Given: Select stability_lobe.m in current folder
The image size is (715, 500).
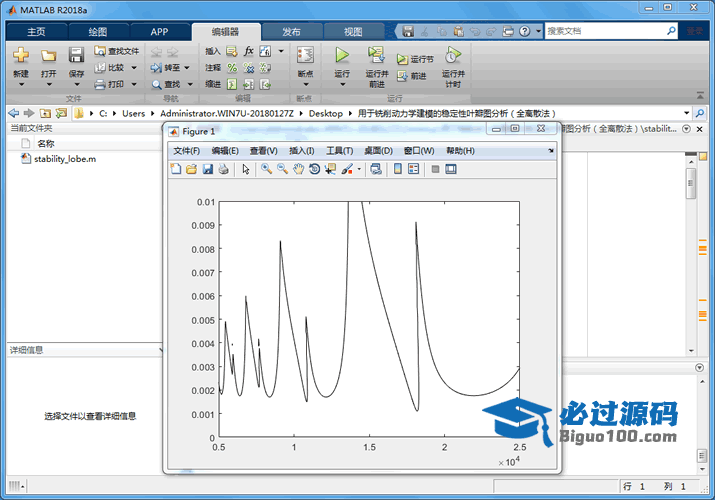Looking at the screenshot, I should (65, 159).
